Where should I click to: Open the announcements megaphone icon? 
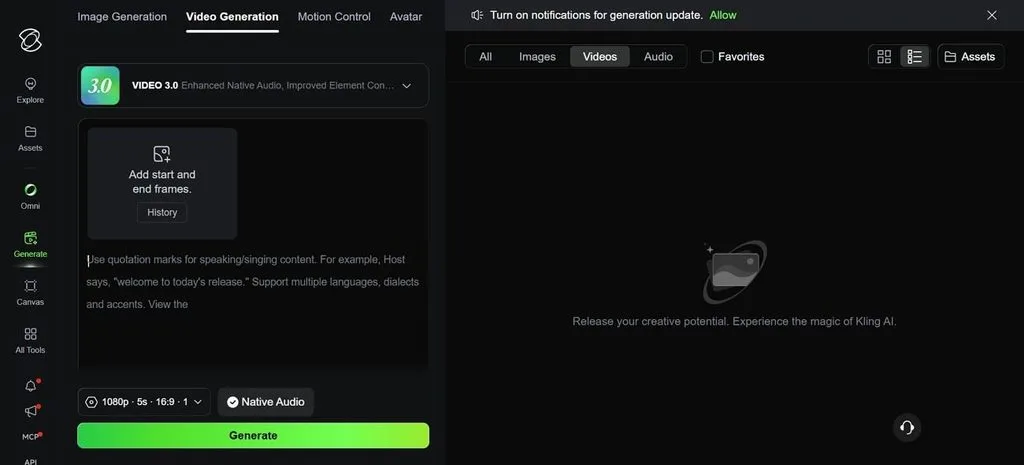[x=31, y=411]
